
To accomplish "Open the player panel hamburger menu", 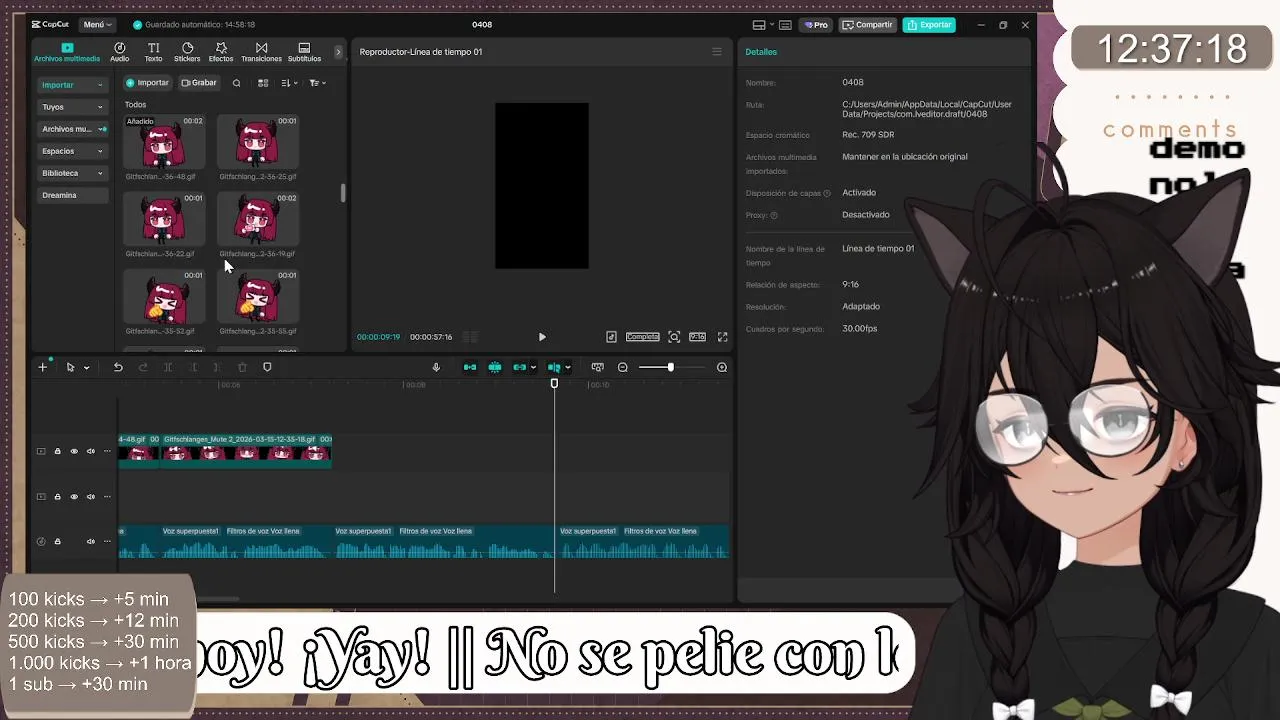I will click(716, 52).
